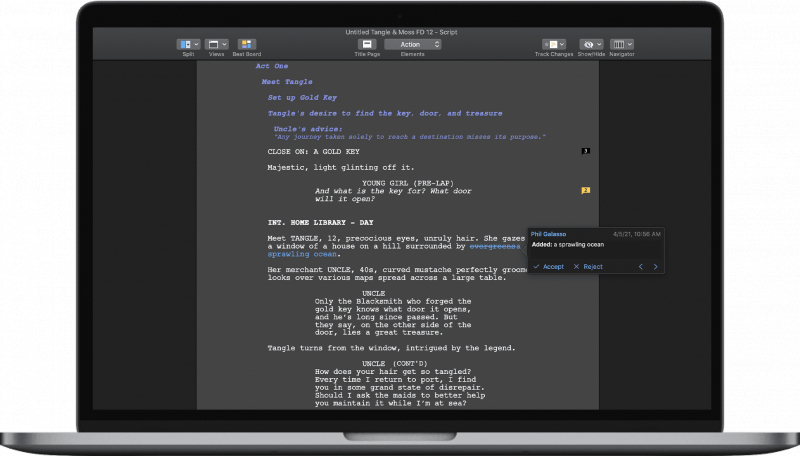The image size is (800, 456).
Task: Go to the next tracked change
Action: tap(655, 267)
